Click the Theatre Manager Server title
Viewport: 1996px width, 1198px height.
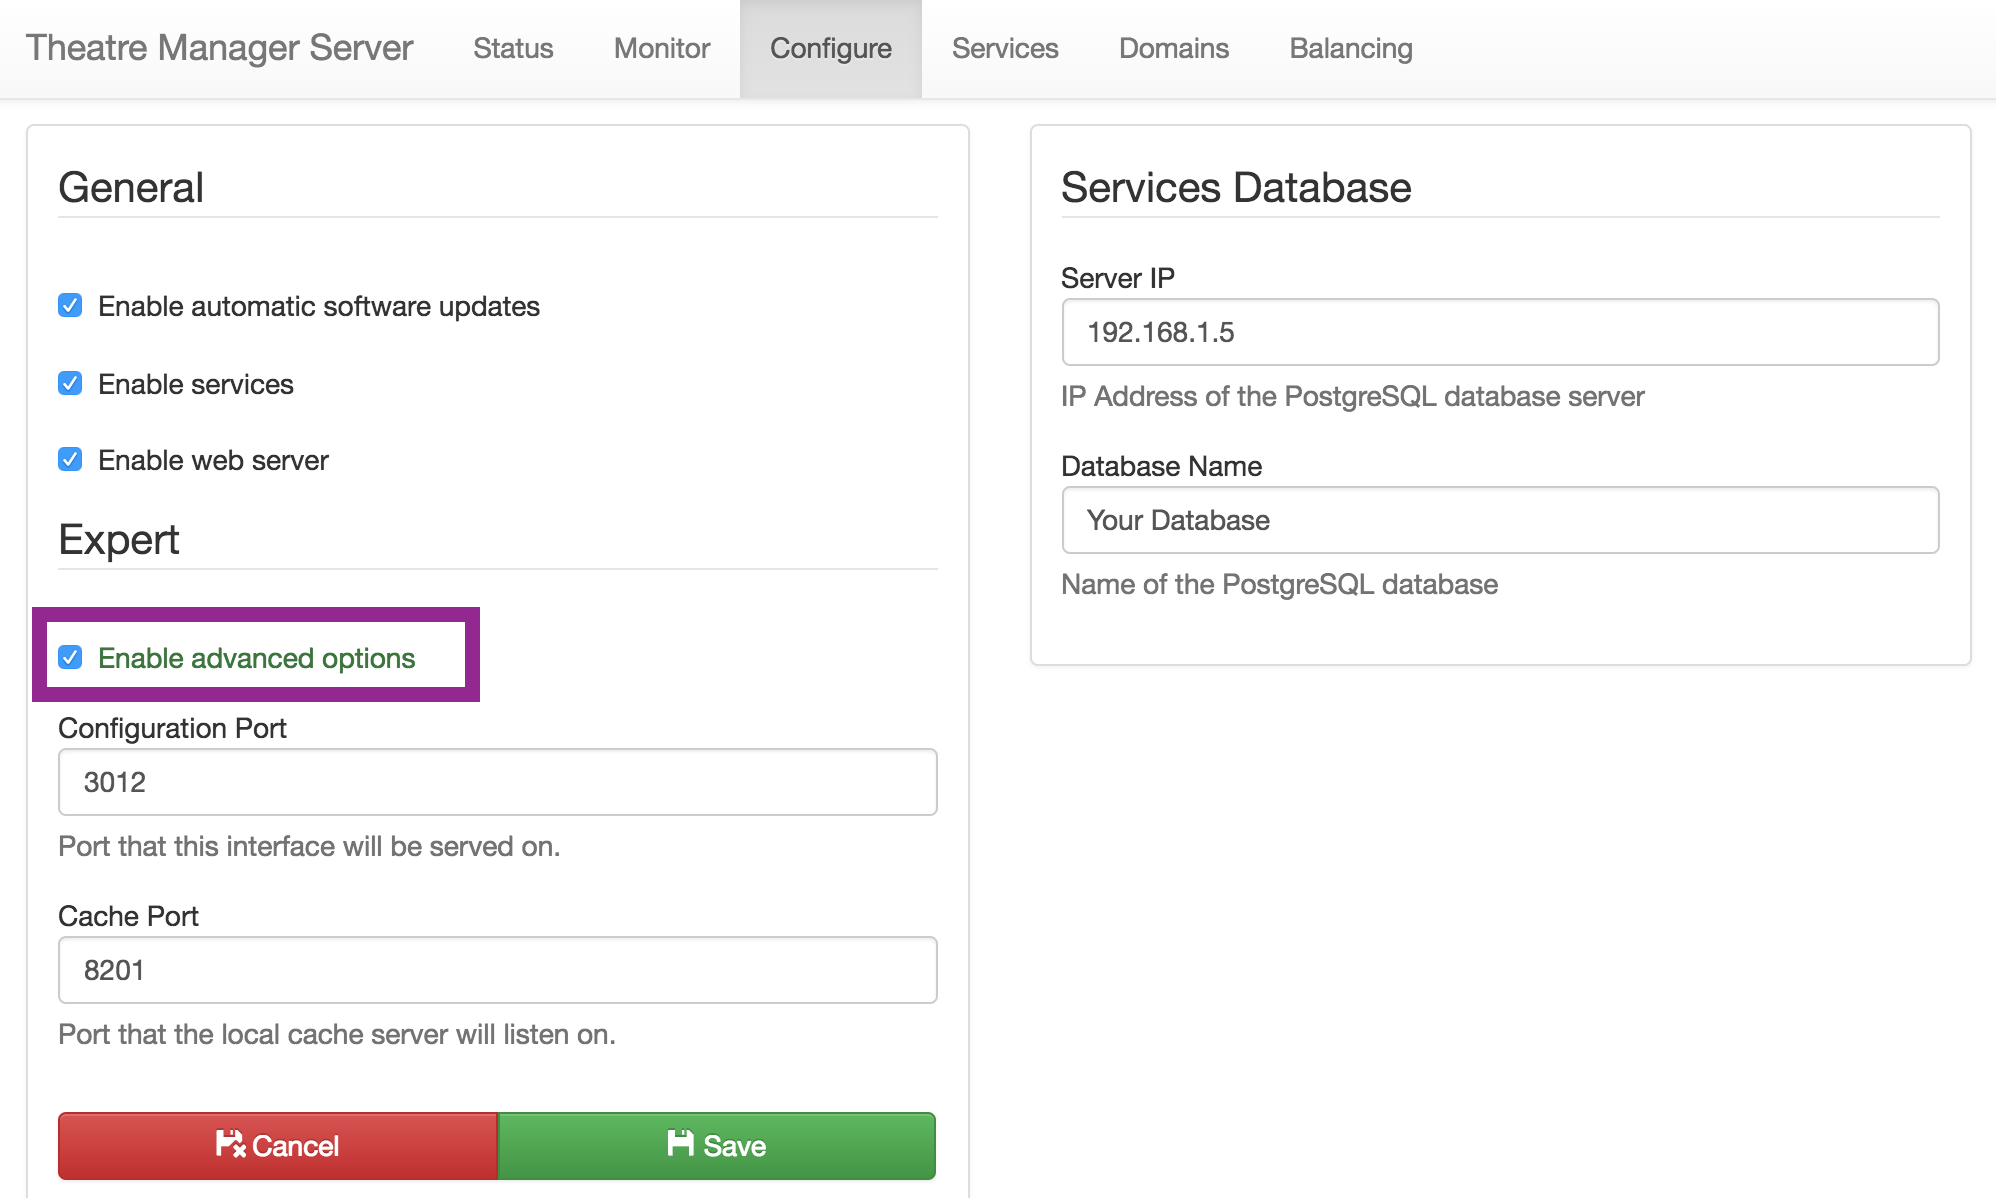tap(219, 48)
